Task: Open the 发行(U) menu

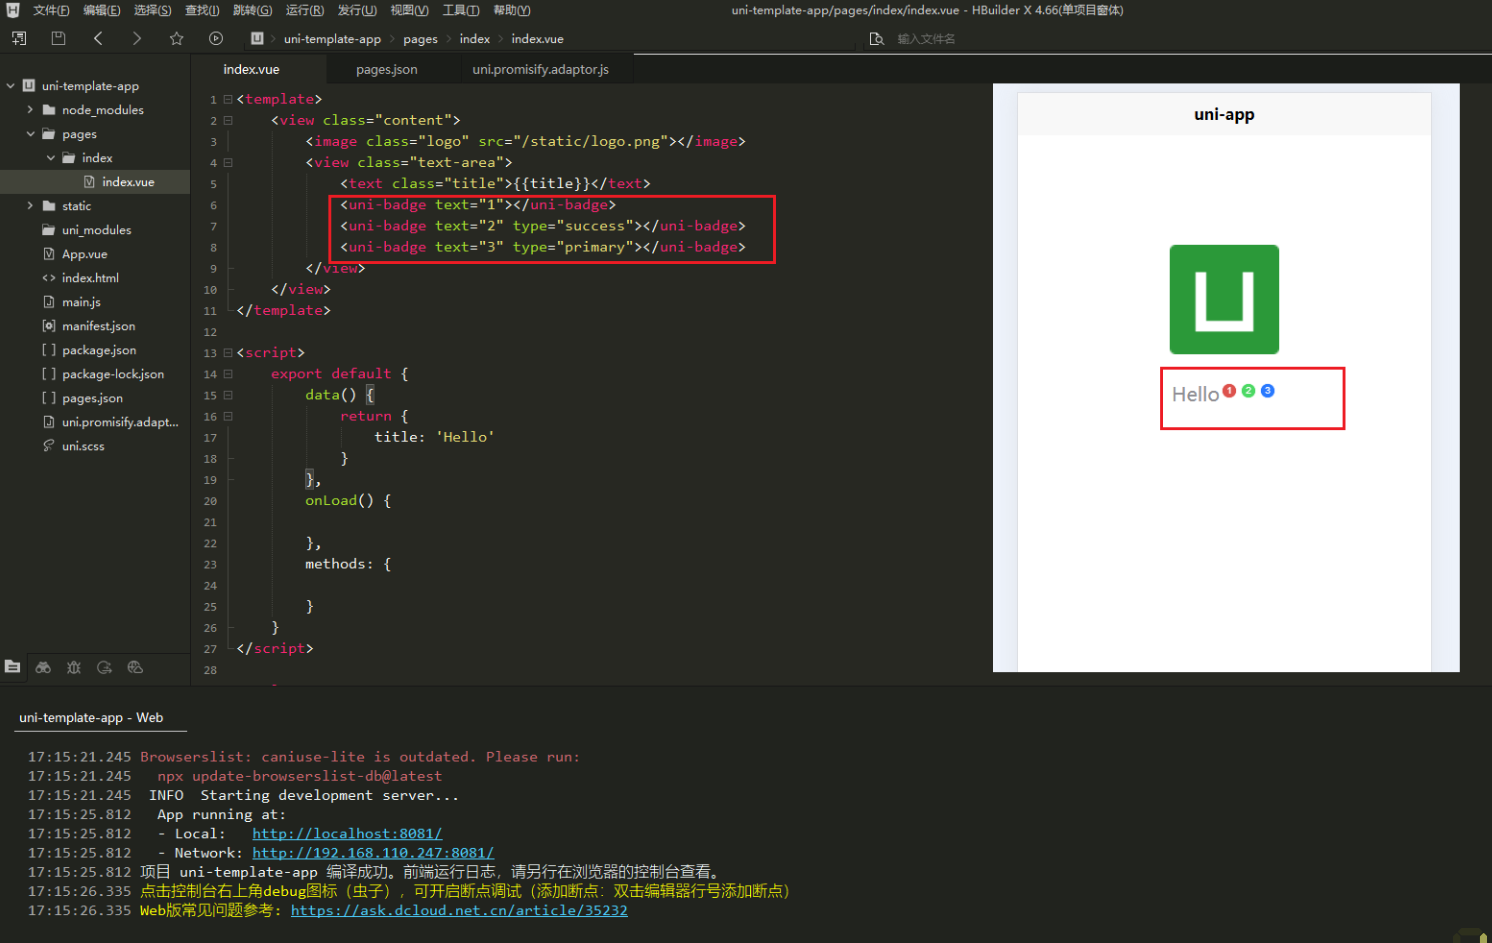Action: (357, 10)
